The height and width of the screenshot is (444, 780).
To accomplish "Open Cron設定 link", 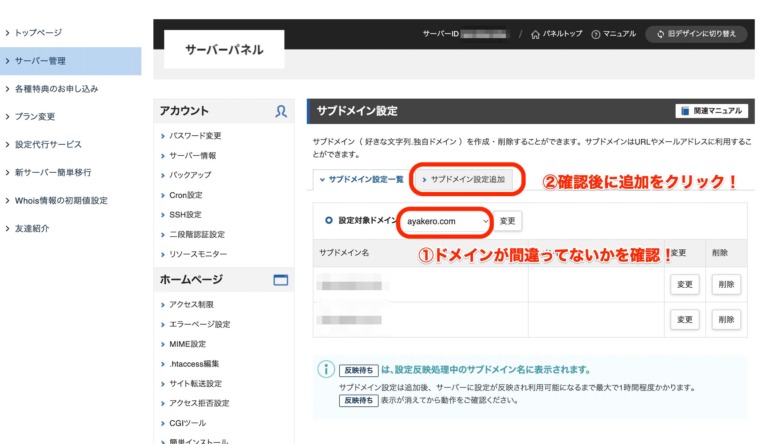I will 185,195.
